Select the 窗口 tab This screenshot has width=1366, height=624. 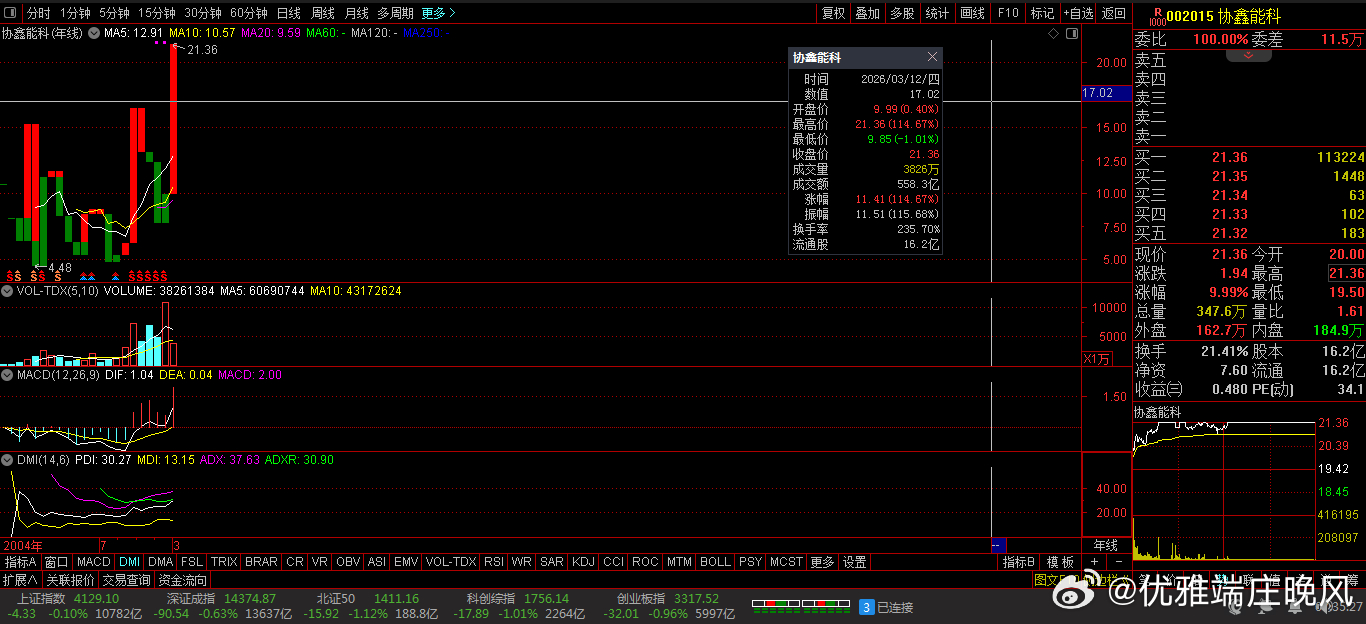[x=57, y=562]
